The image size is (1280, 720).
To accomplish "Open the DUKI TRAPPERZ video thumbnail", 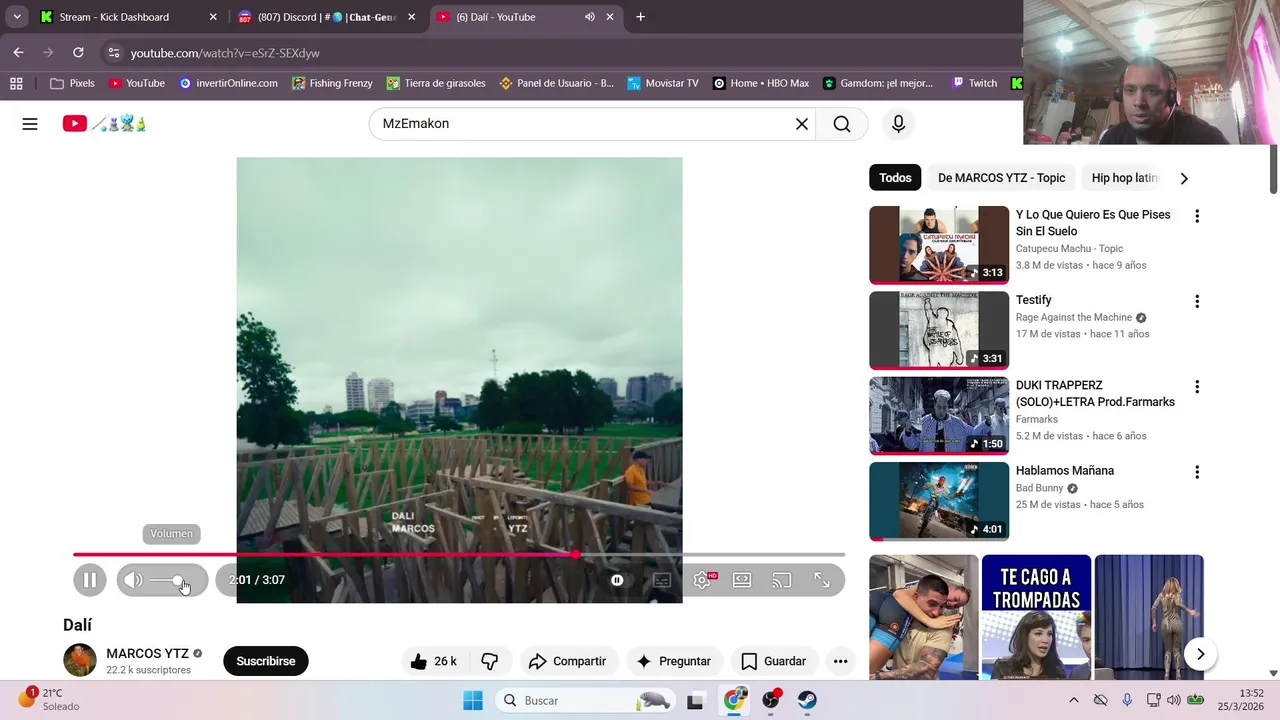I will (939, 415).
